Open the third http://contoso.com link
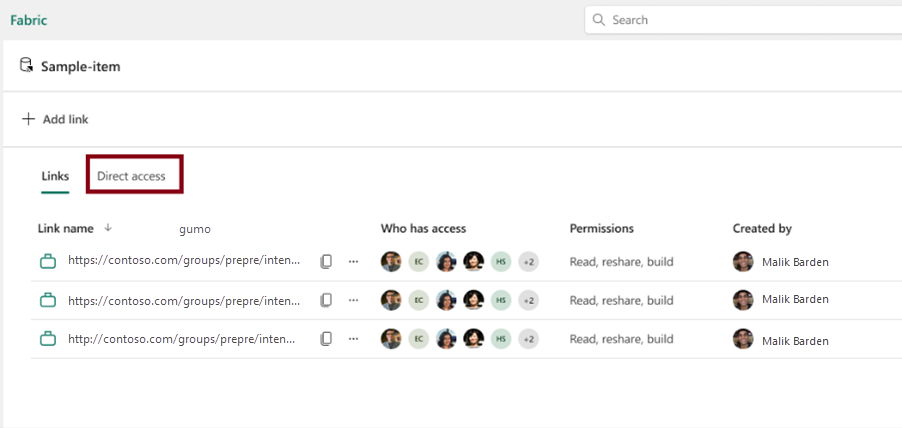The width and height of the screenshot is (902, 428). (x=184, y=339)
